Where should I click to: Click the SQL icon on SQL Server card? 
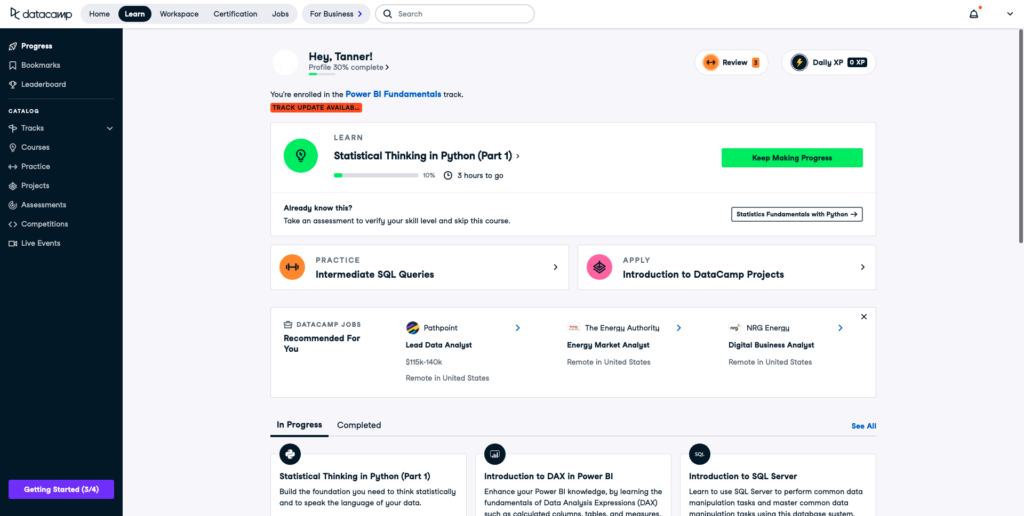(x=699, y=454)
